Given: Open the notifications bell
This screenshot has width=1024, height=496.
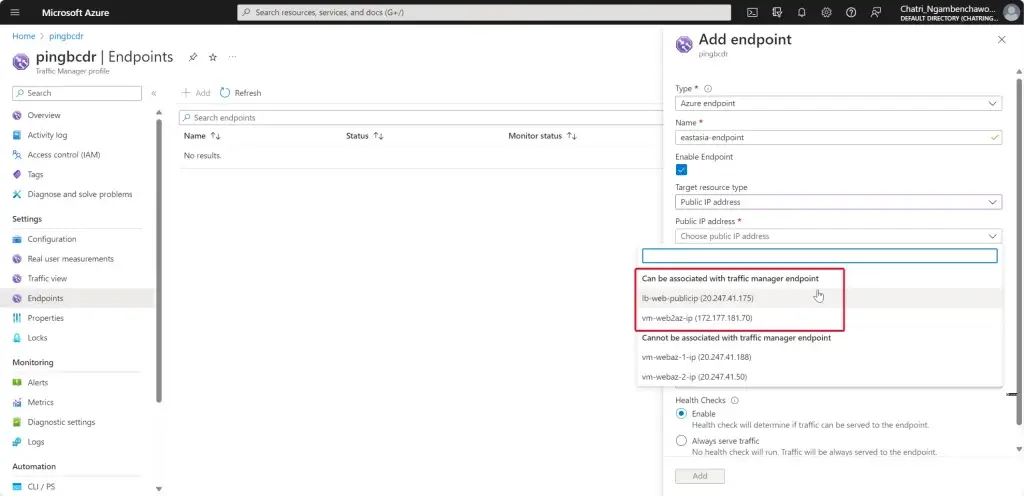Looking at the screenshot, I should pos(801,12).
